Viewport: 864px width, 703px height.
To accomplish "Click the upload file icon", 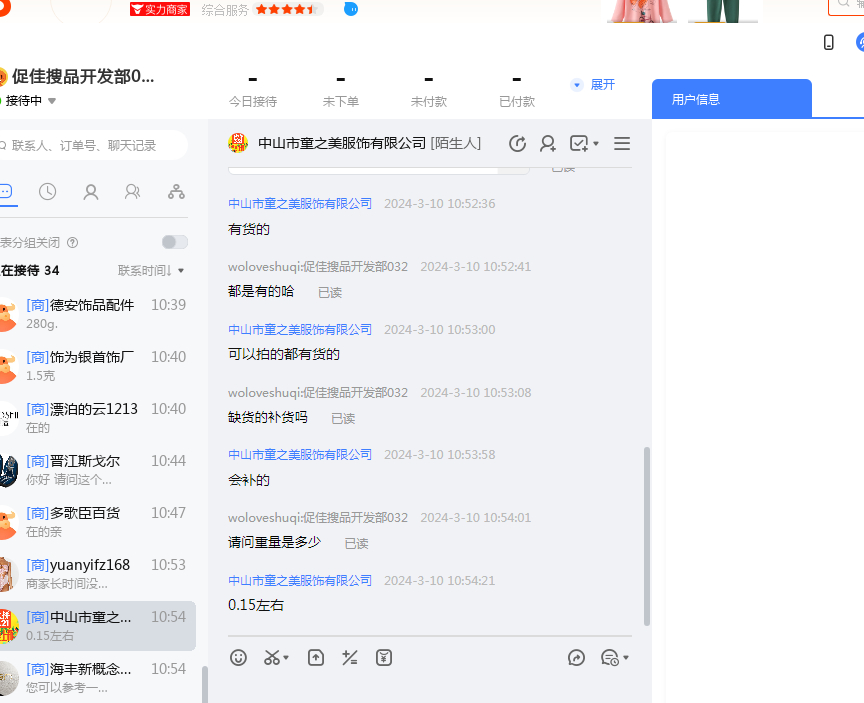I will pos(316,657).
